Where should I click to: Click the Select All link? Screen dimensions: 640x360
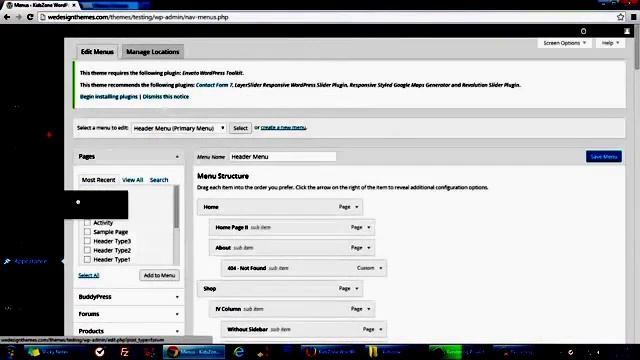tap(89, 276)
